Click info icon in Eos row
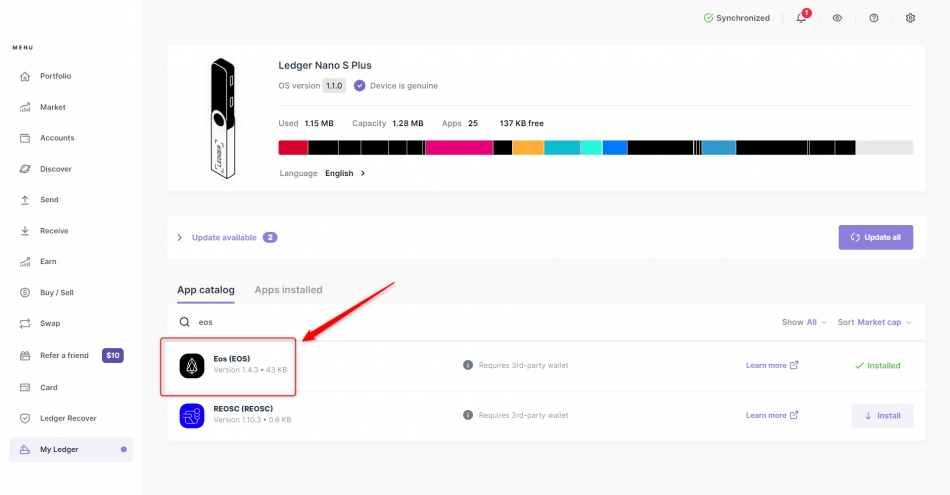 tap(468, 365)
